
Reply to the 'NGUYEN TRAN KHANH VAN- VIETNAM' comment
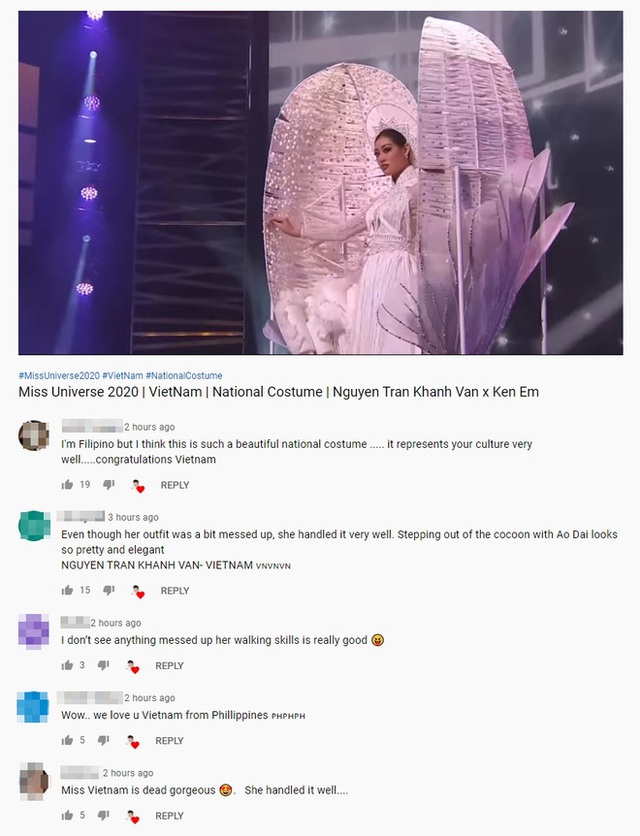point(175,591)
